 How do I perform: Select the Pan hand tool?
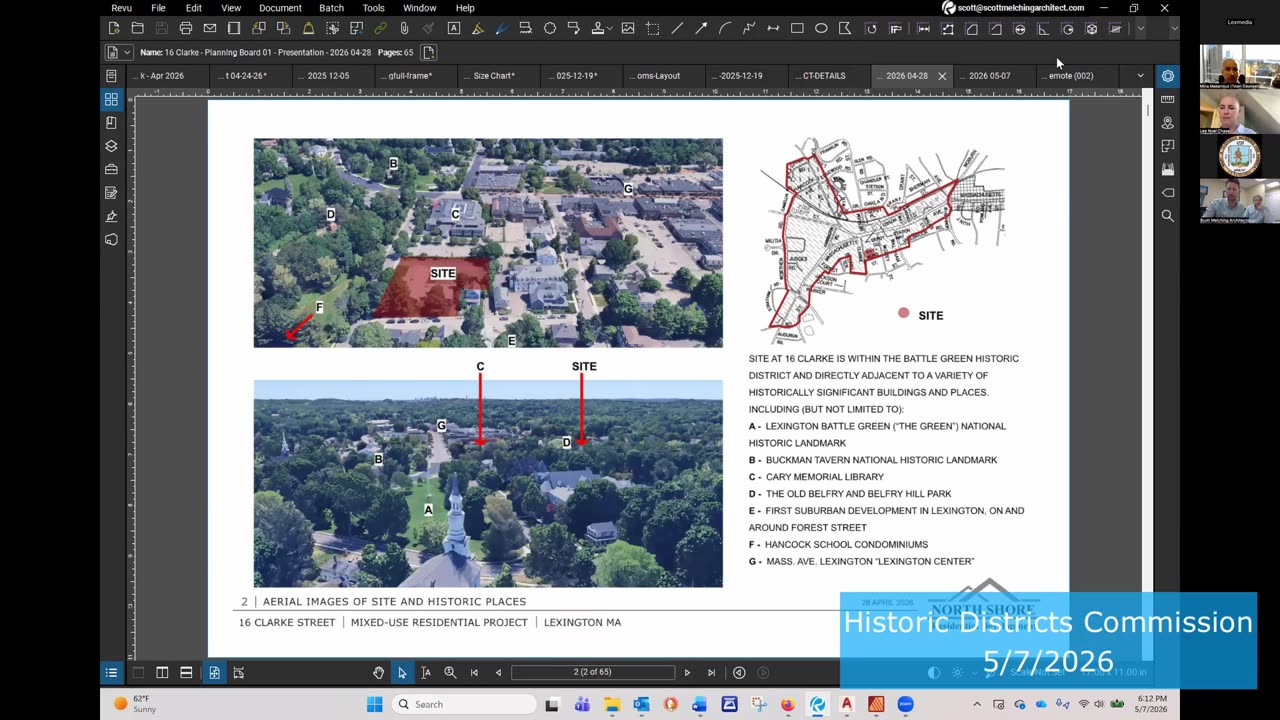point(378,673)
